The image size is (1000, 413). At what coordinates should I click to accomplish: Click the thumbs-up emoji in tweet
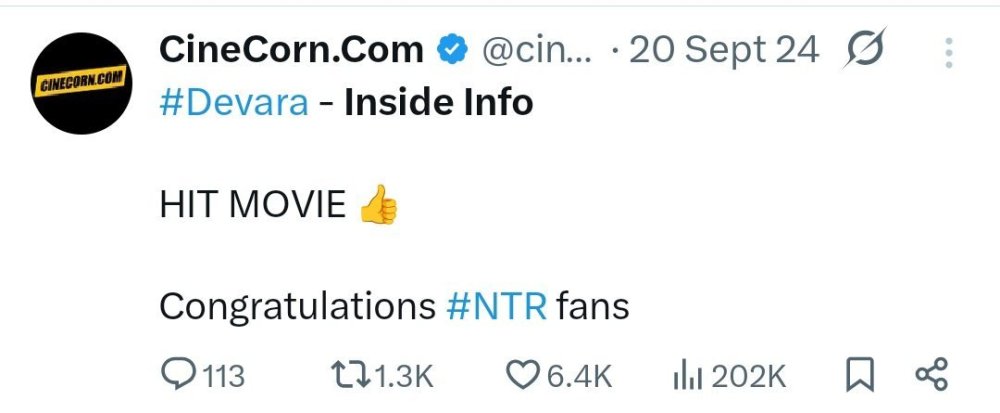pos(379,204)
